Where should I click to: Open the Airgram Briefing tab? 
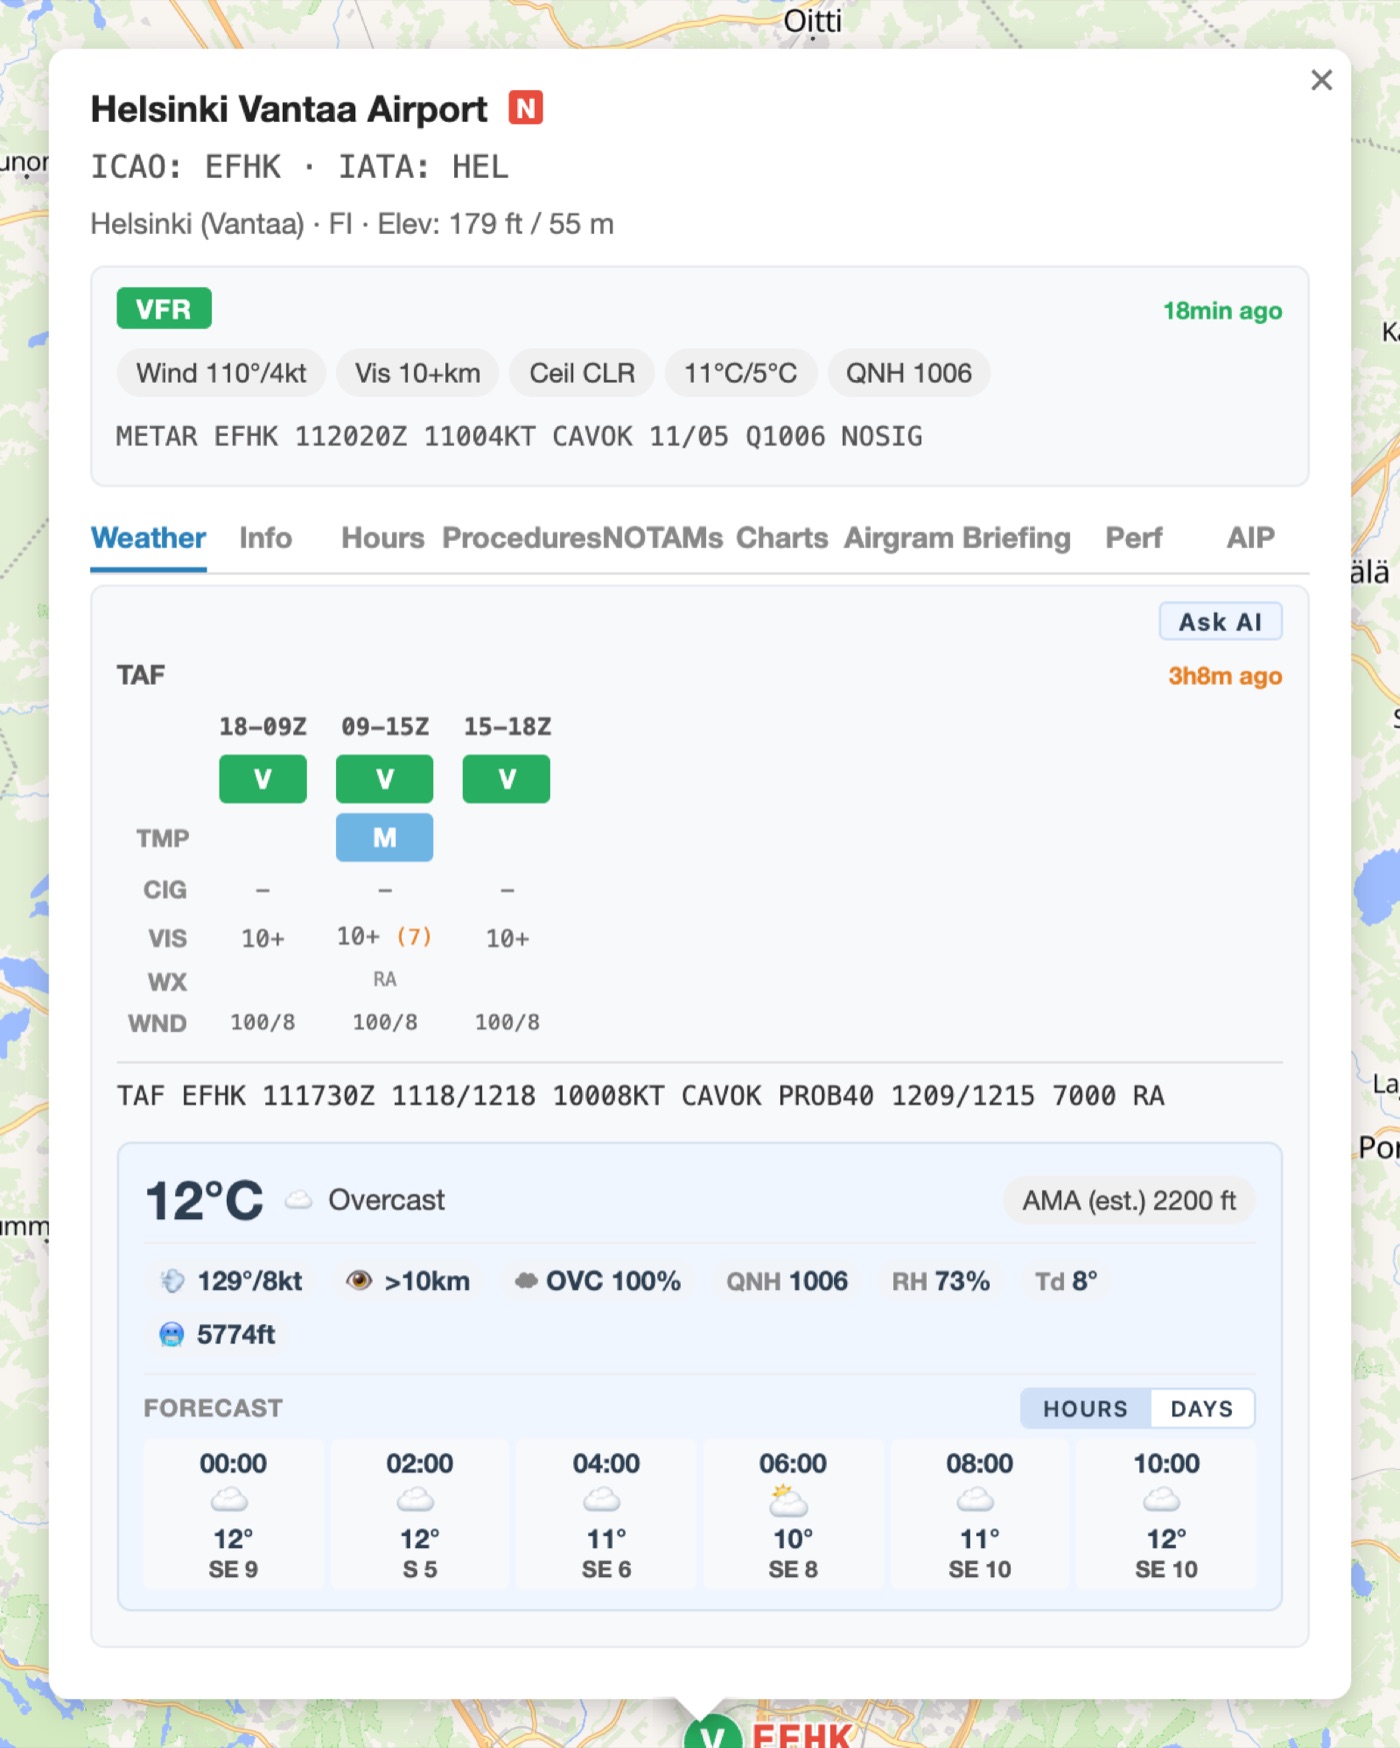957,538
